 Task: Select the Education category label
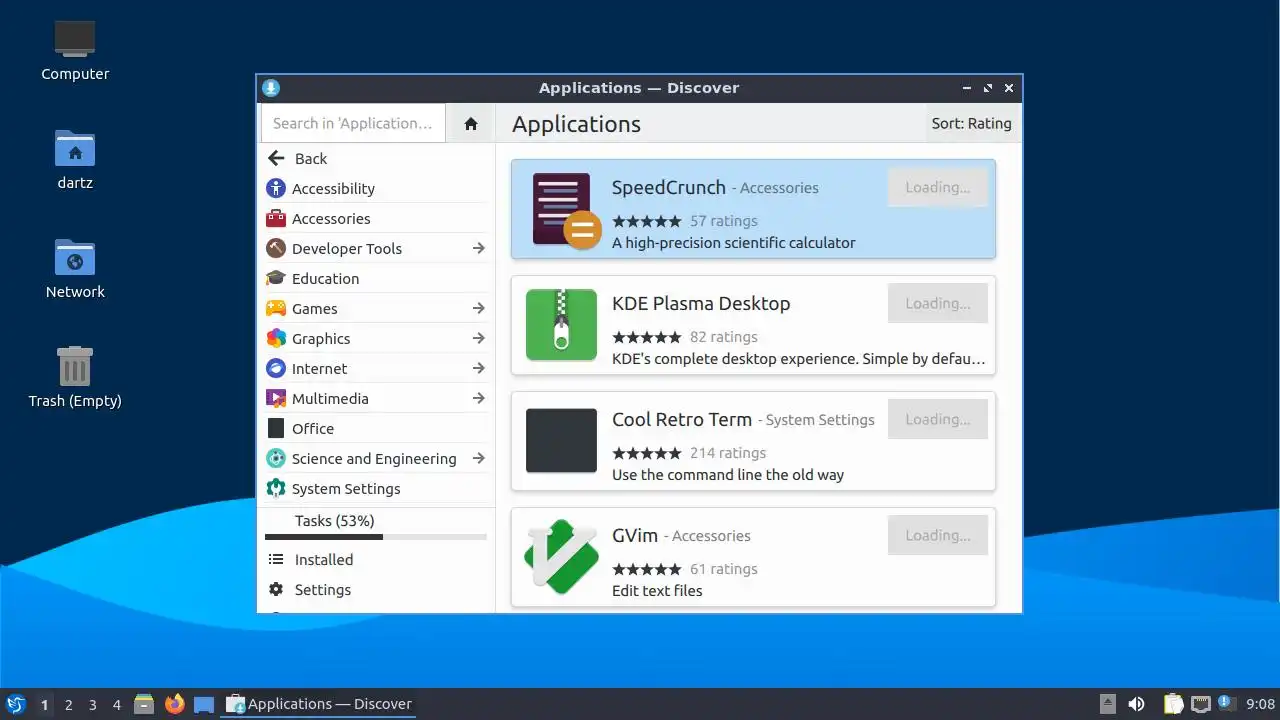click(325, 279)
